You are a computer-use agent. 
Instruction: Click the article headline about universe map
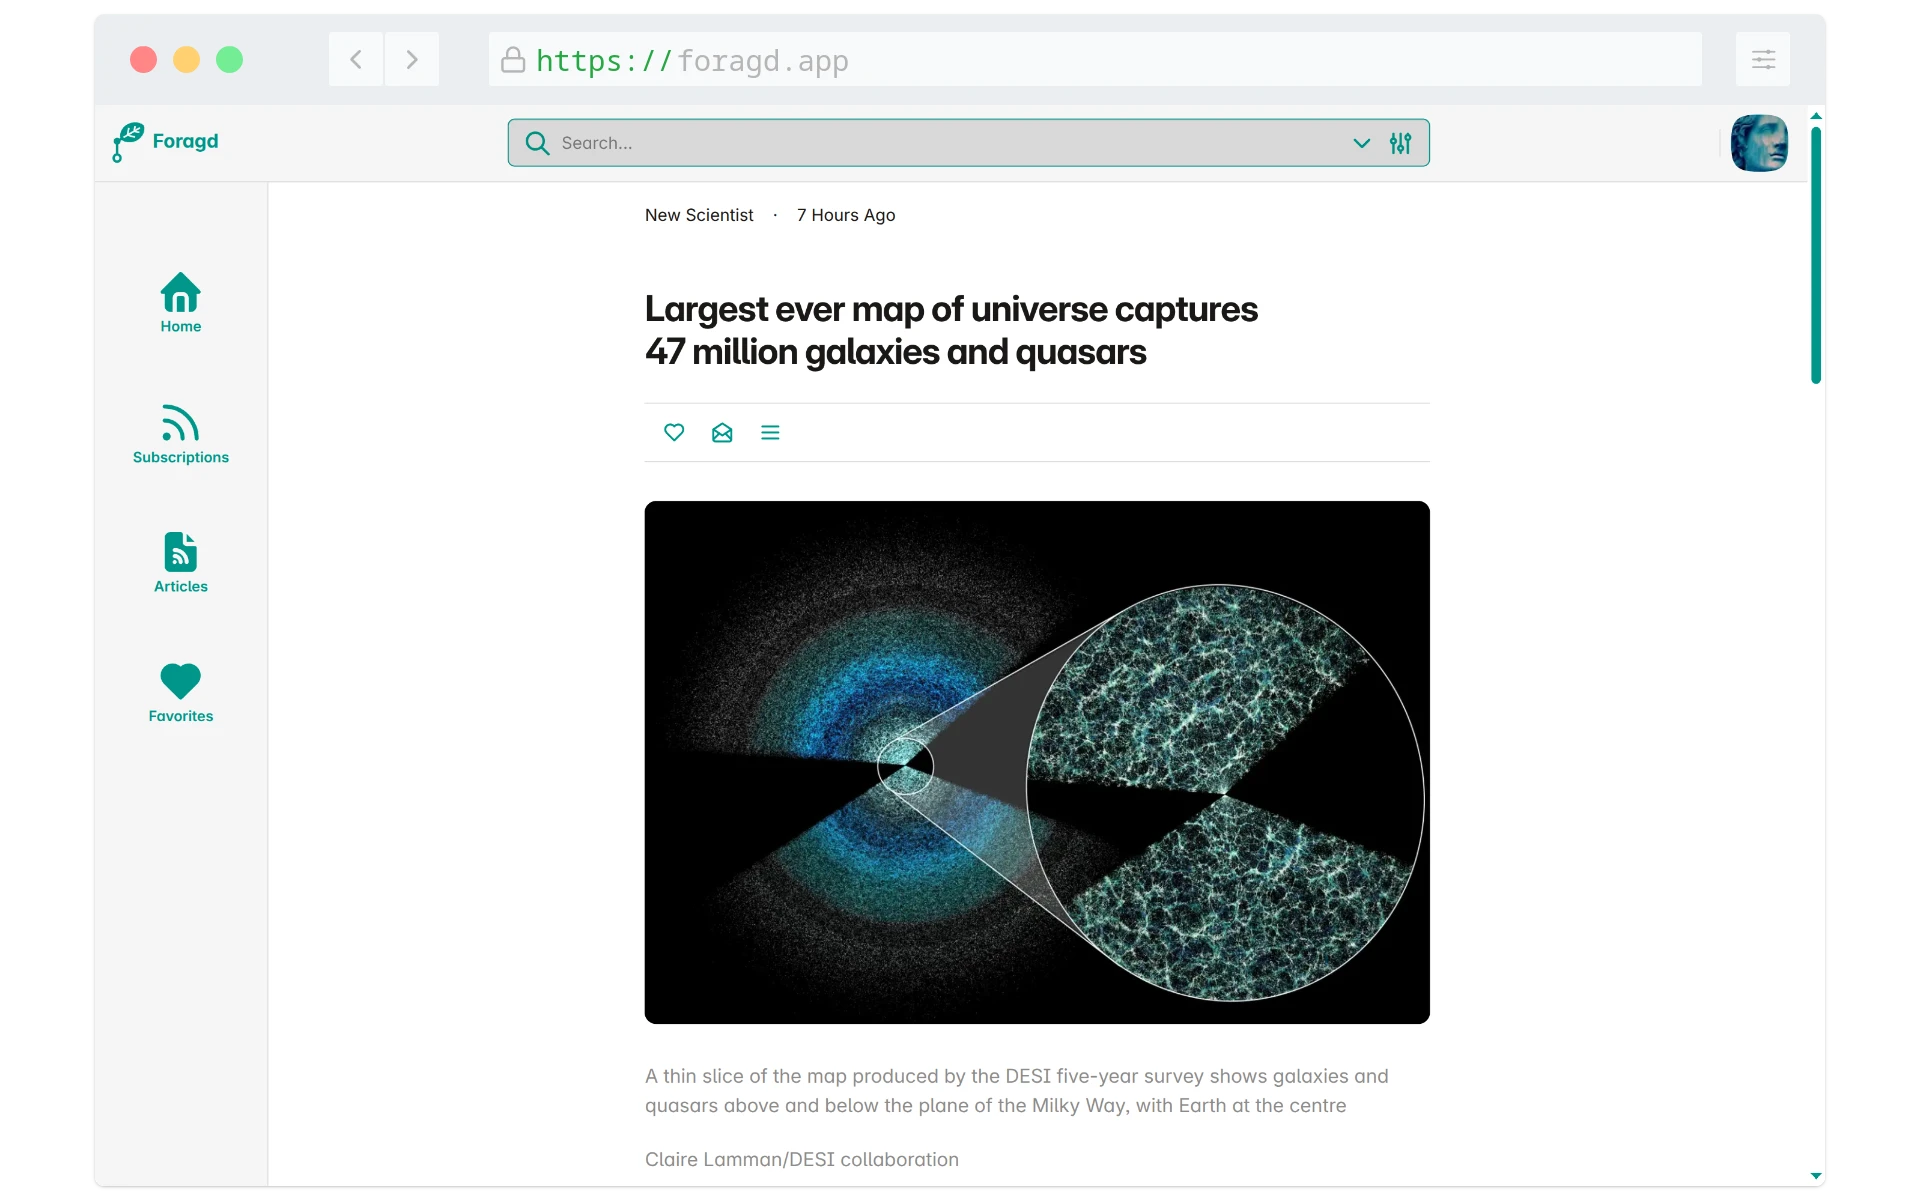click(x=951, y=330)
